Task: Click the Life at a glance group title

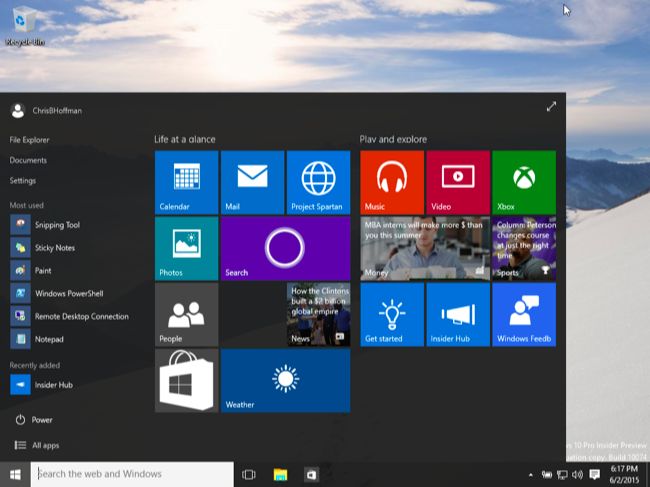Action: coord(185,139)
